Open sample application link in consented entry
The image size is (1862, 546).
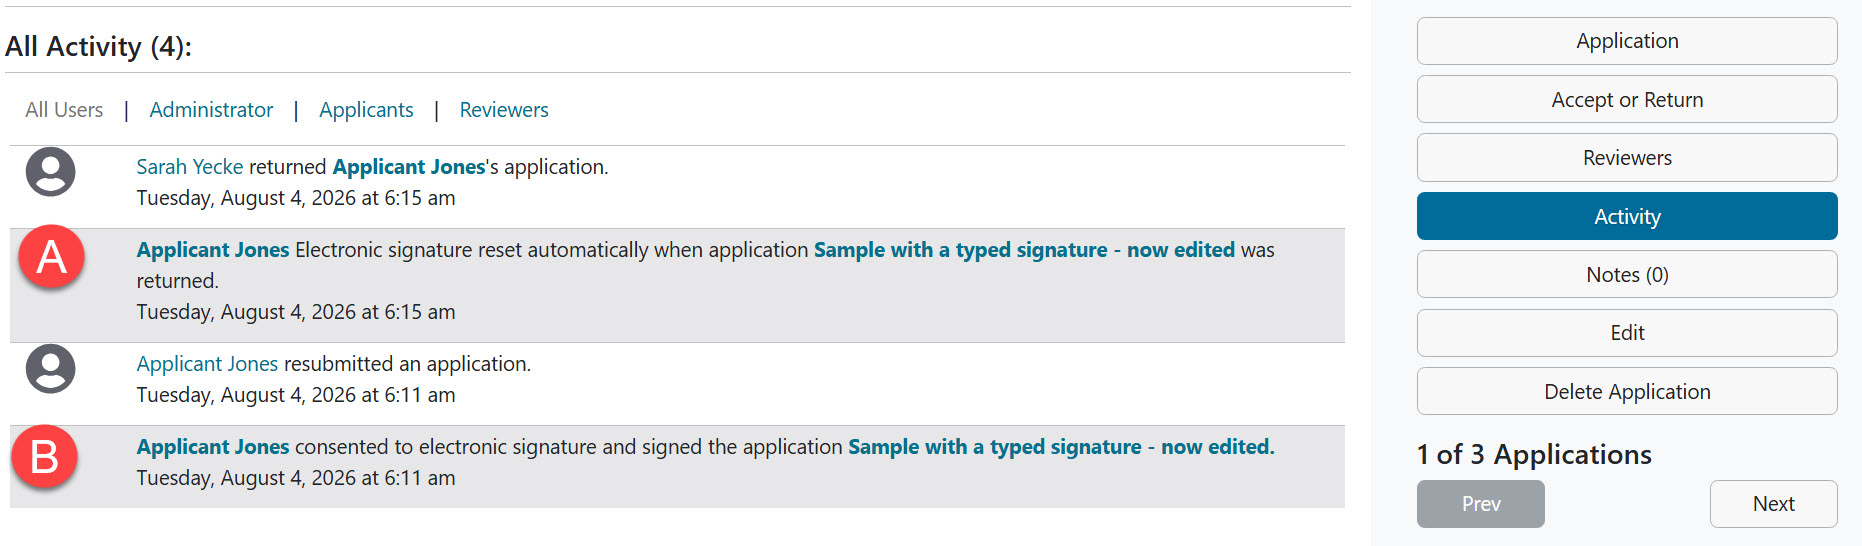pyautogui.click(x=1061, y=447)
